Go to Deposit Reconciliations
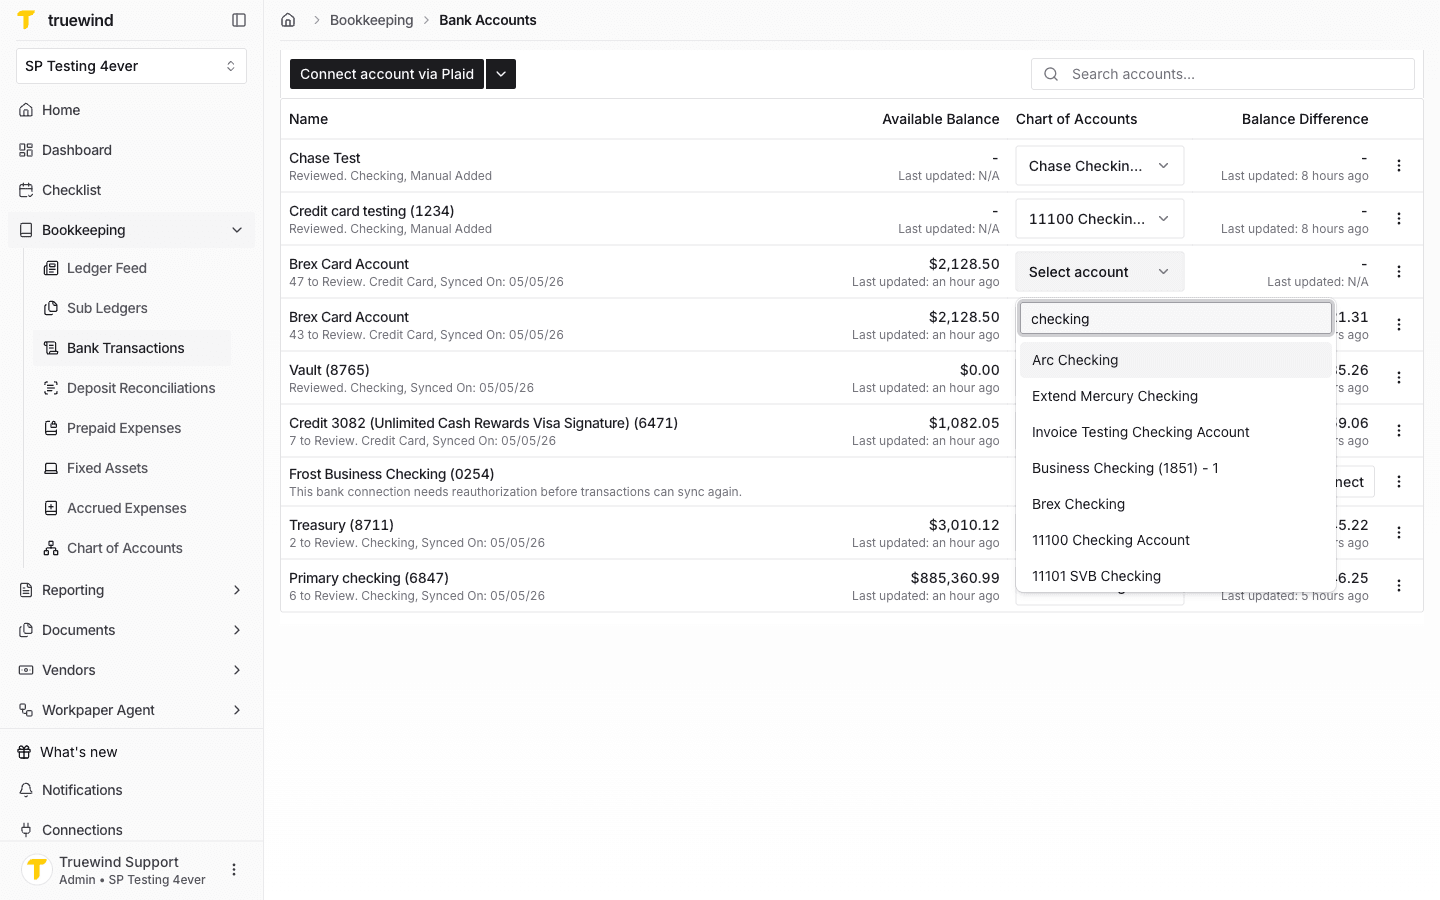Screen dimensions: 1440x900 (x=132, y=388)
